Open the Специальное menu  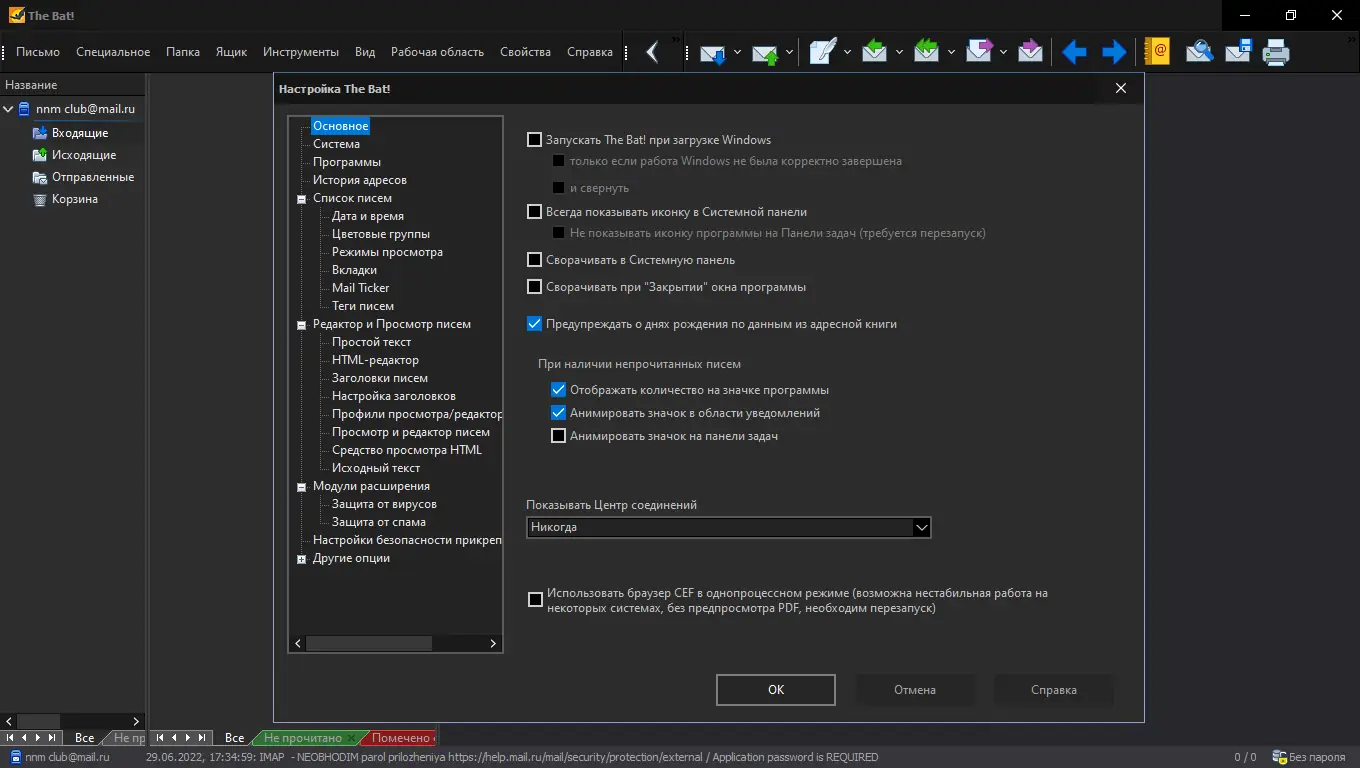113,52
